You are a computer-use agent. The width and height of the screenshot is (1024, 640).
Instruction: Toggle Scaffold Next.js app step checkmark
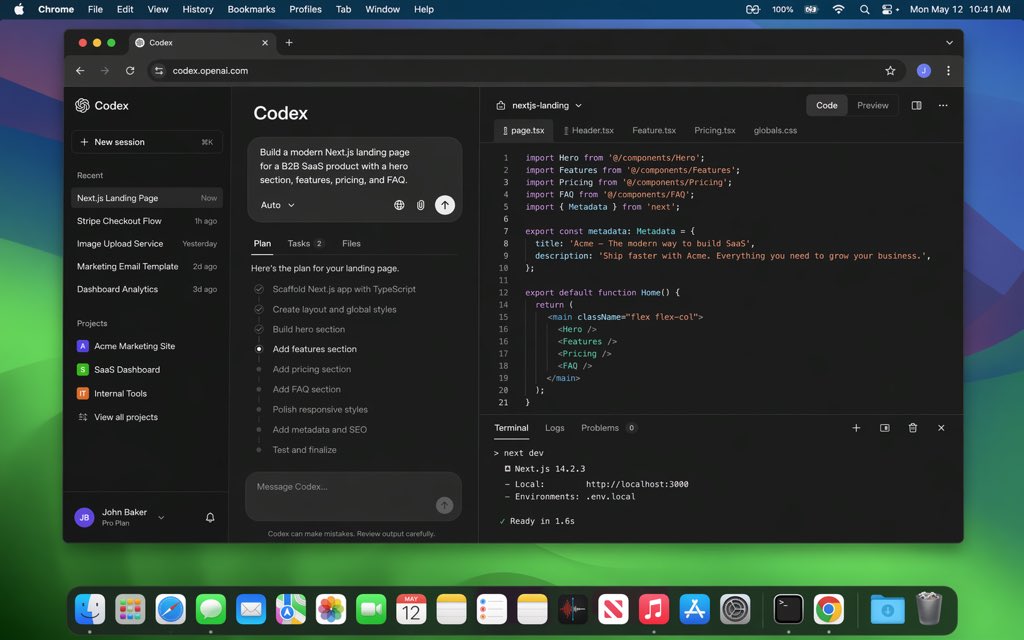tap(259, 289)
